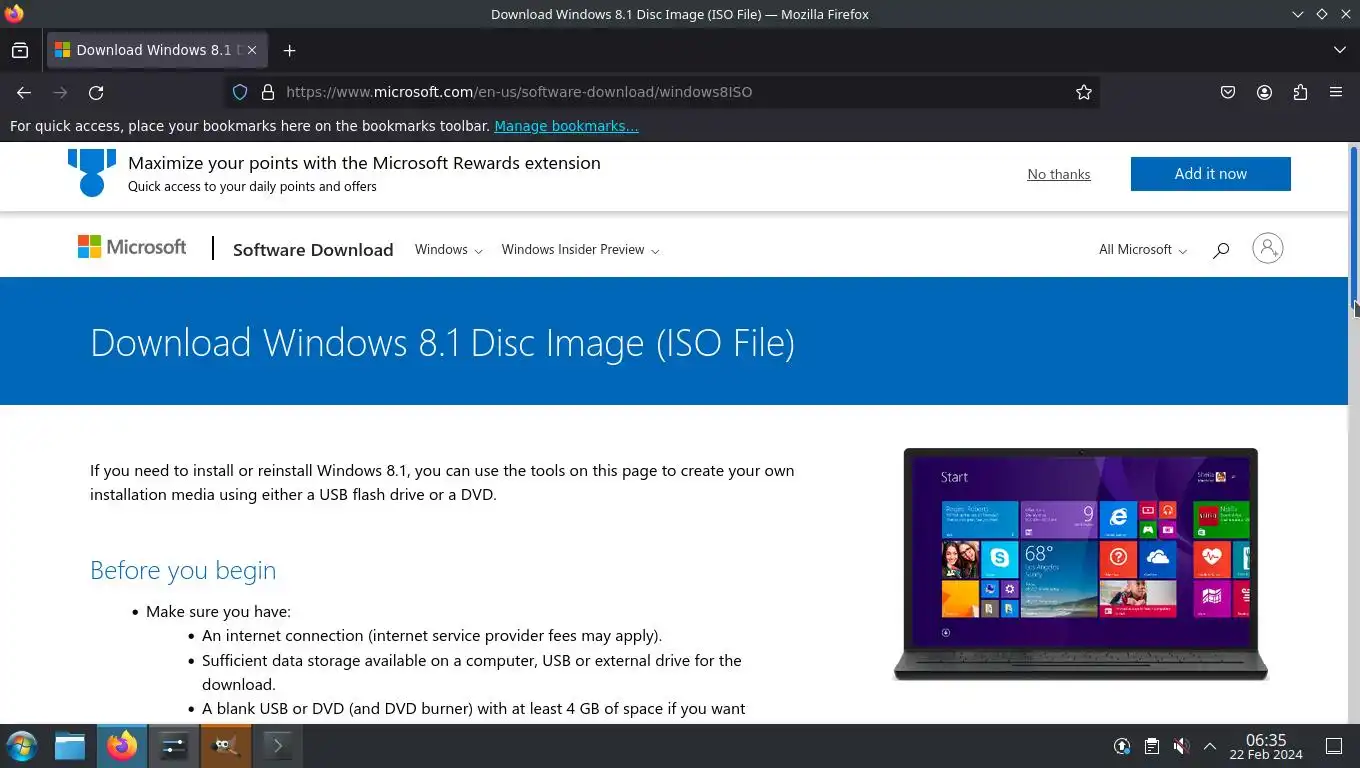Click the updates tray icon
Screen dimensions: 1360x768
1122,746
